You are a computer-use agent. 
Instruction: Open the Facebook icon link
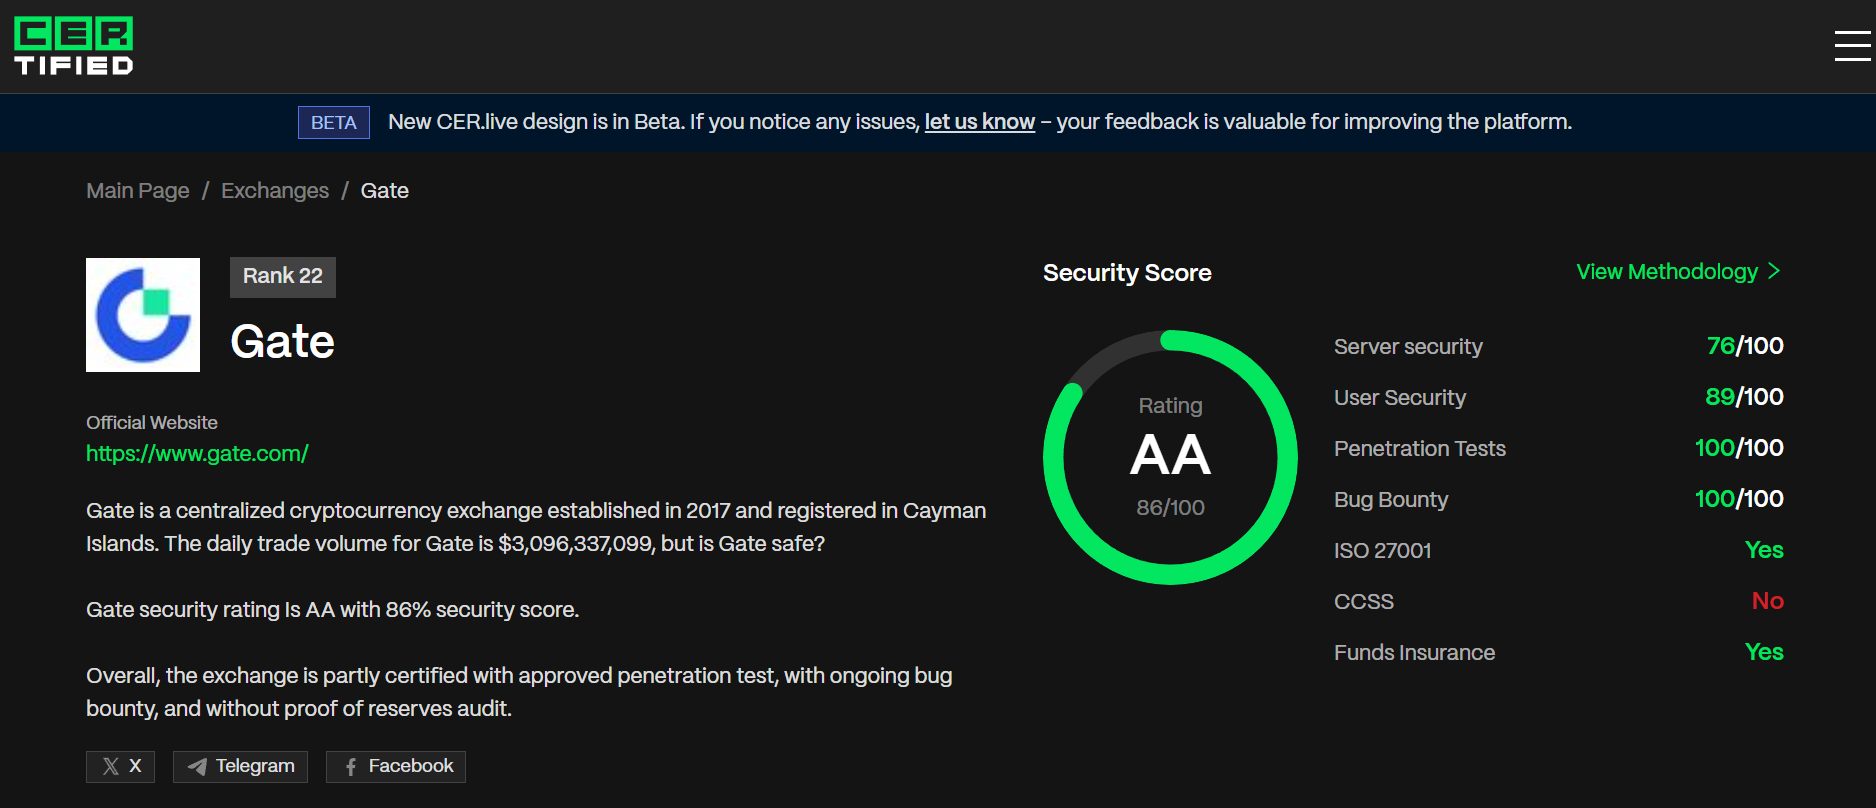coord(351,767)
